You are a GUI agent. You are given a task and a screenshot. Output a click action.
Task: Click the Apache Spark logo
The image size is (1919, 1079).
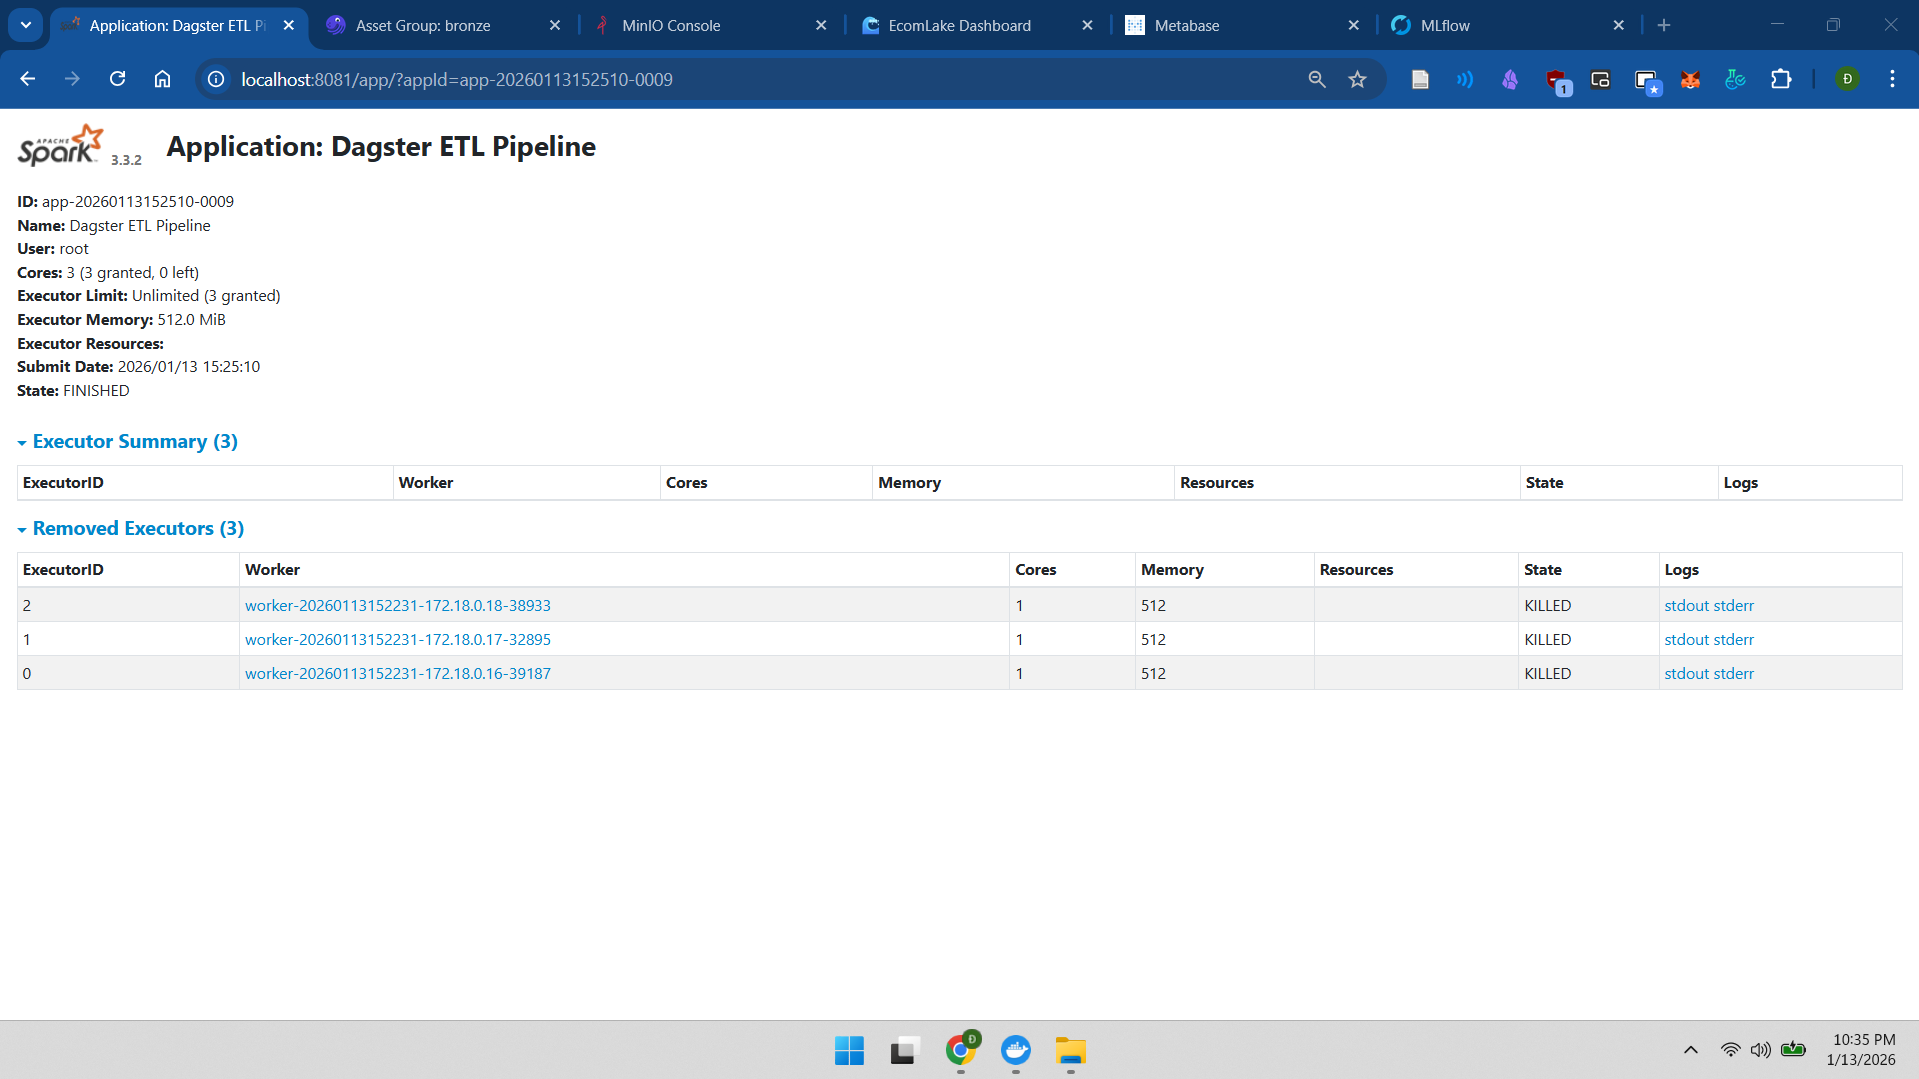pyautogui.click(x=61, y=146)
